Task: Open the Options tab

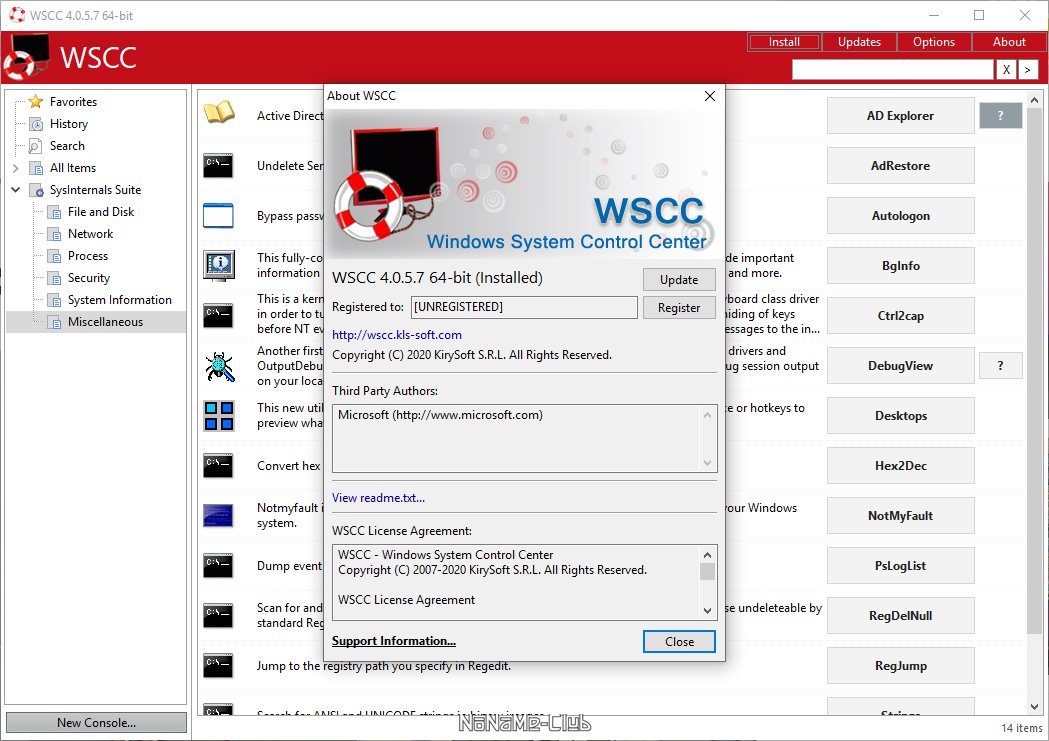Action: tap(934, 42)
